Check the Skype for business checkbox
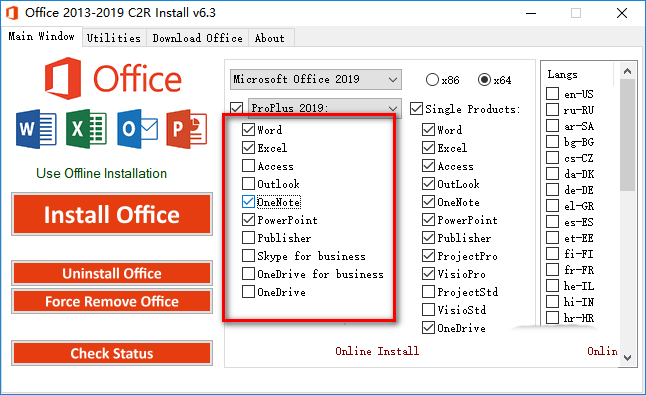This screenshot has height=395, width=646. (248, 256)
